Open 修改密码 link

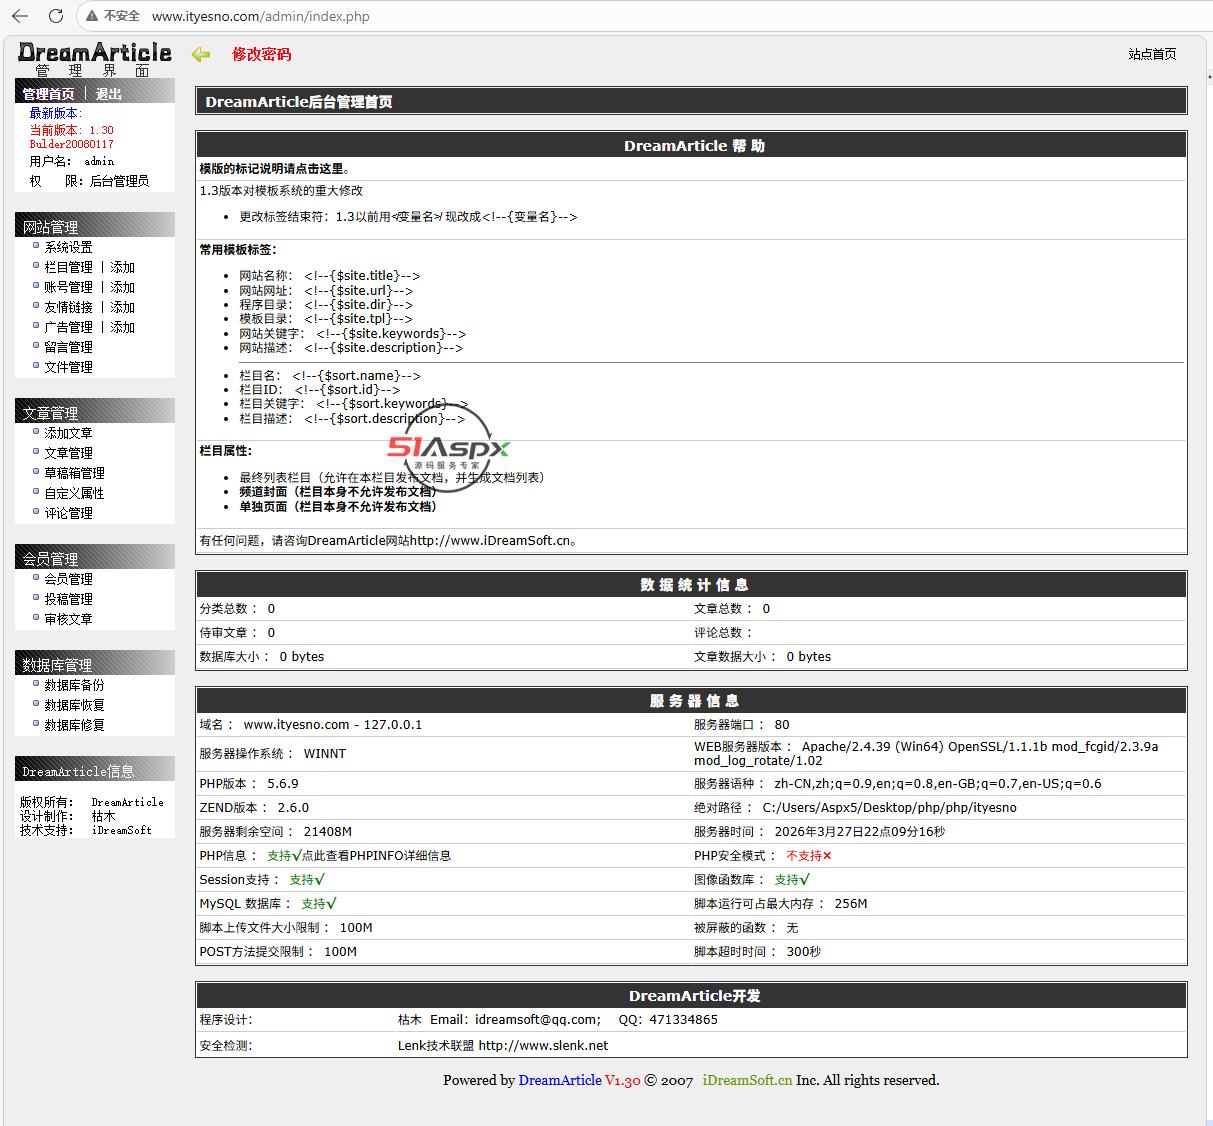(x=262, y=54)
